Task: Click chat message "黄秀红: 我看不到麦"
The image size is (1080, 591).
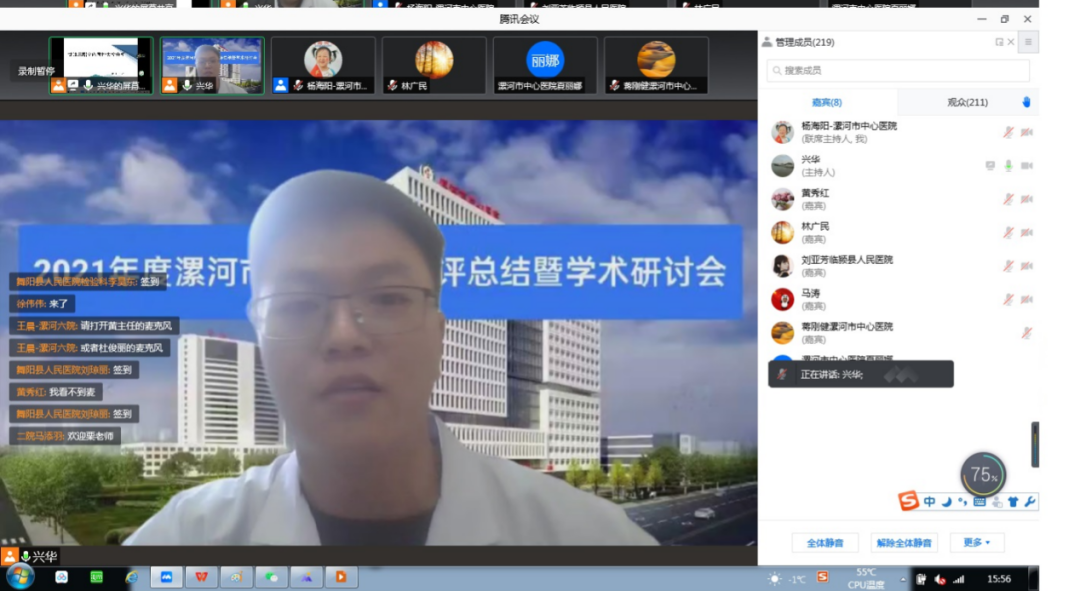Action: pos(56,391)
